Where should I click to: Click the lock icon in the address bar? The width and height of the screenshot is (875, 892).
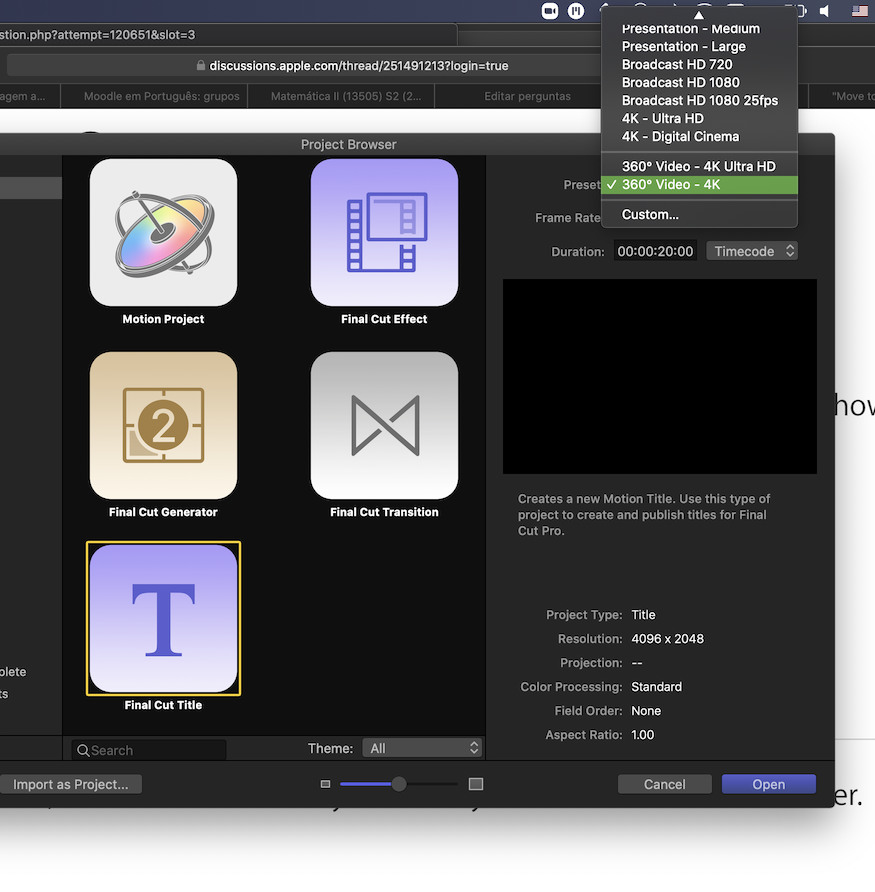click(x=201, y=65)
